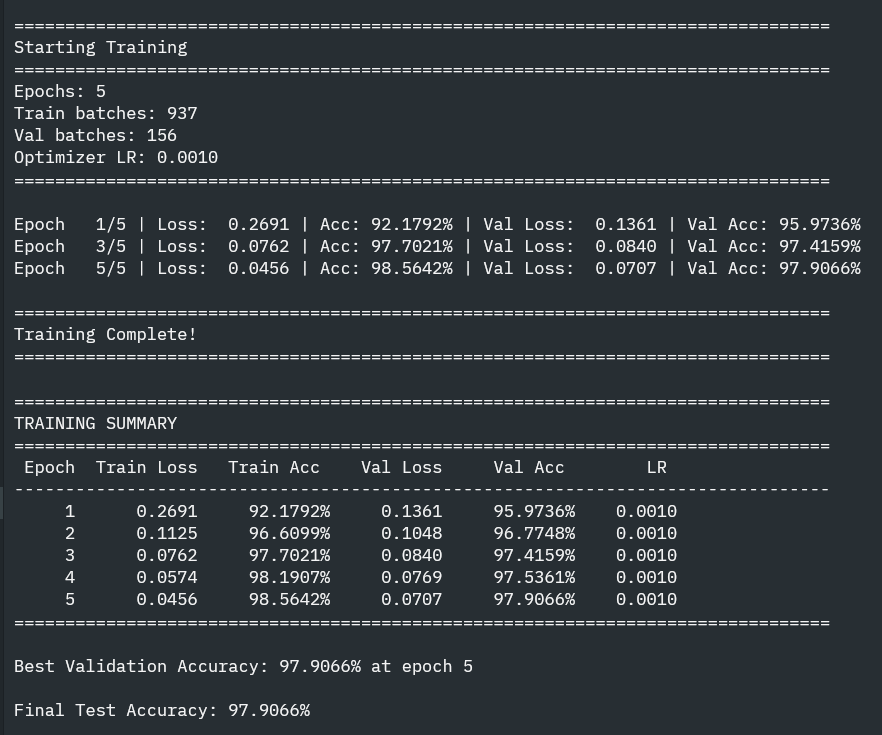
Task: Select train loss 0.0574 in epoch 4 row
Action: coord(167,577)
